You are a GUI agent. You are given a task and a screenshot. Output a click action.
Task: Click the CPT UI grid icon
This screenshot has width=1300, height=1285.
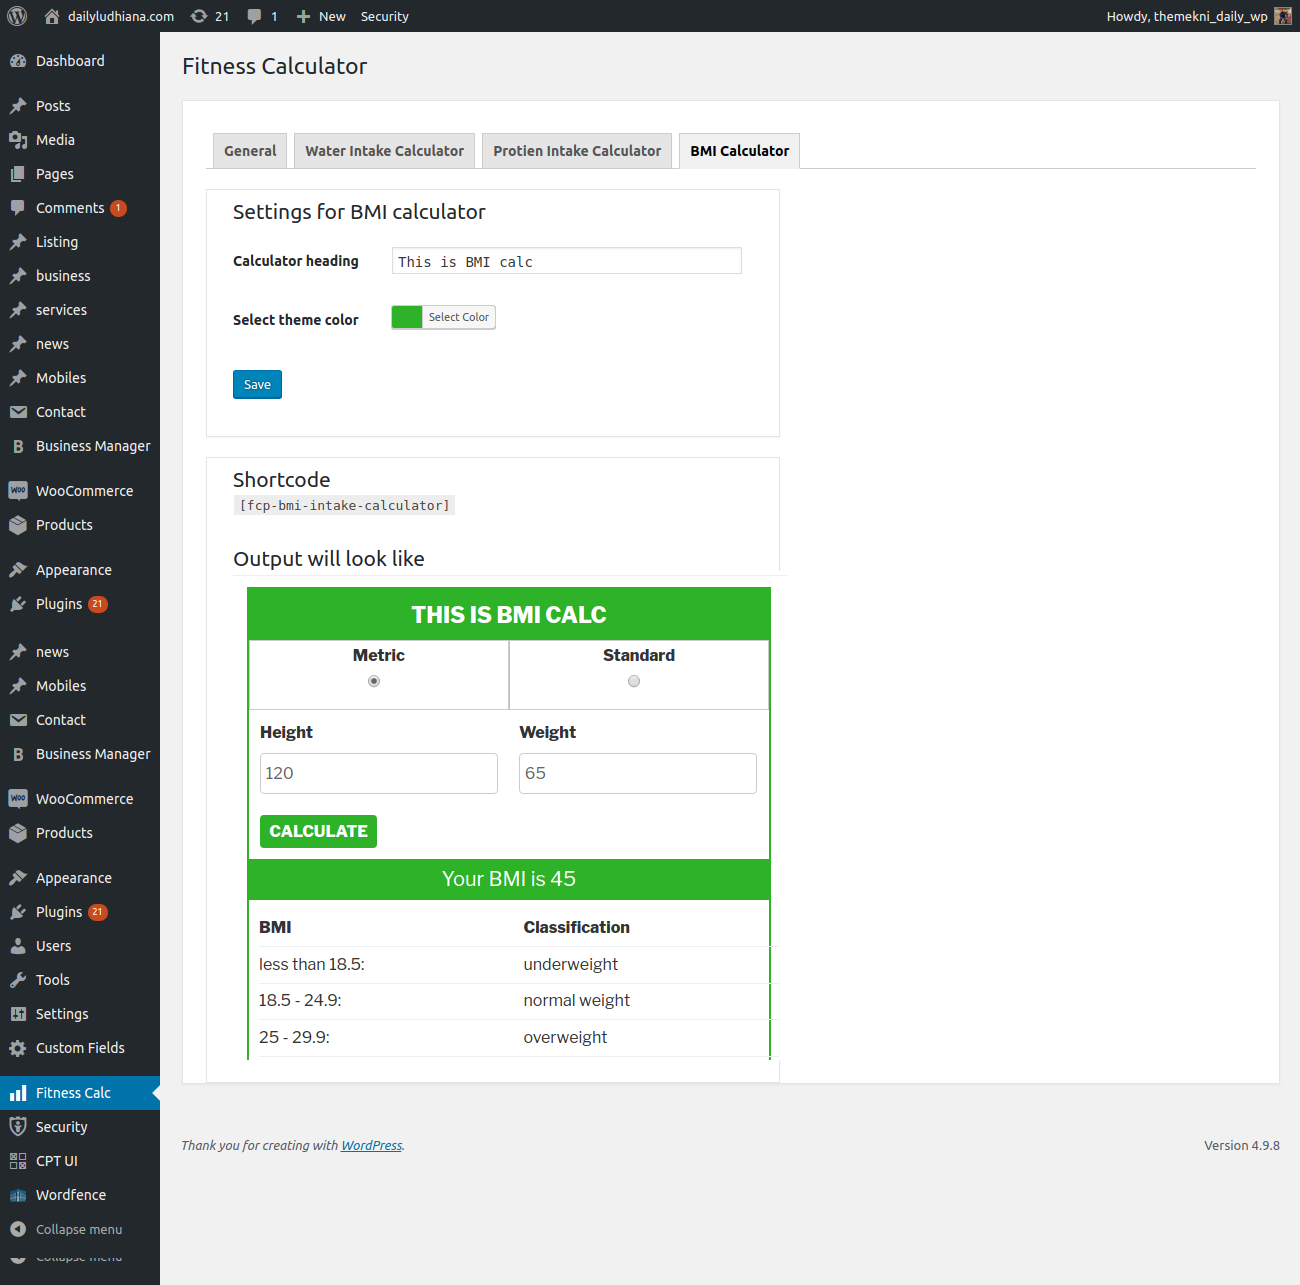(x=18, y=1161)
